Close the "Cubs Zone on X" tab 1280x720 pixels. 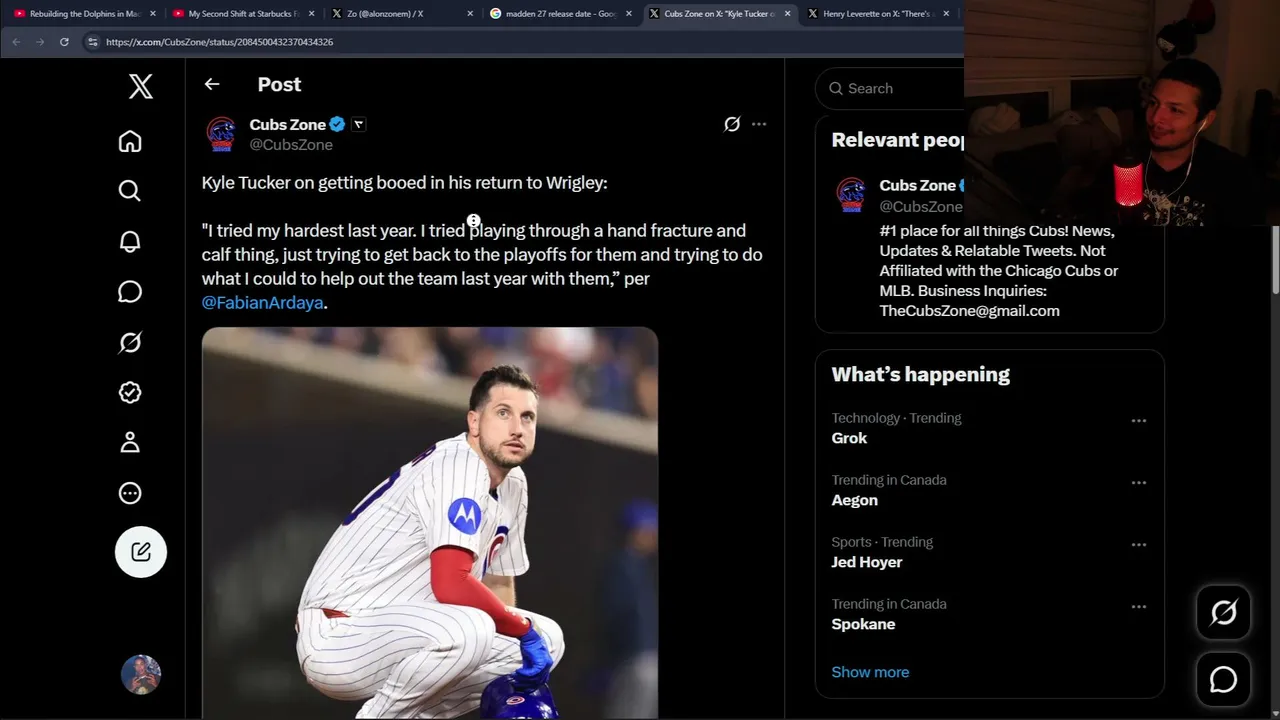pos(788,14)
